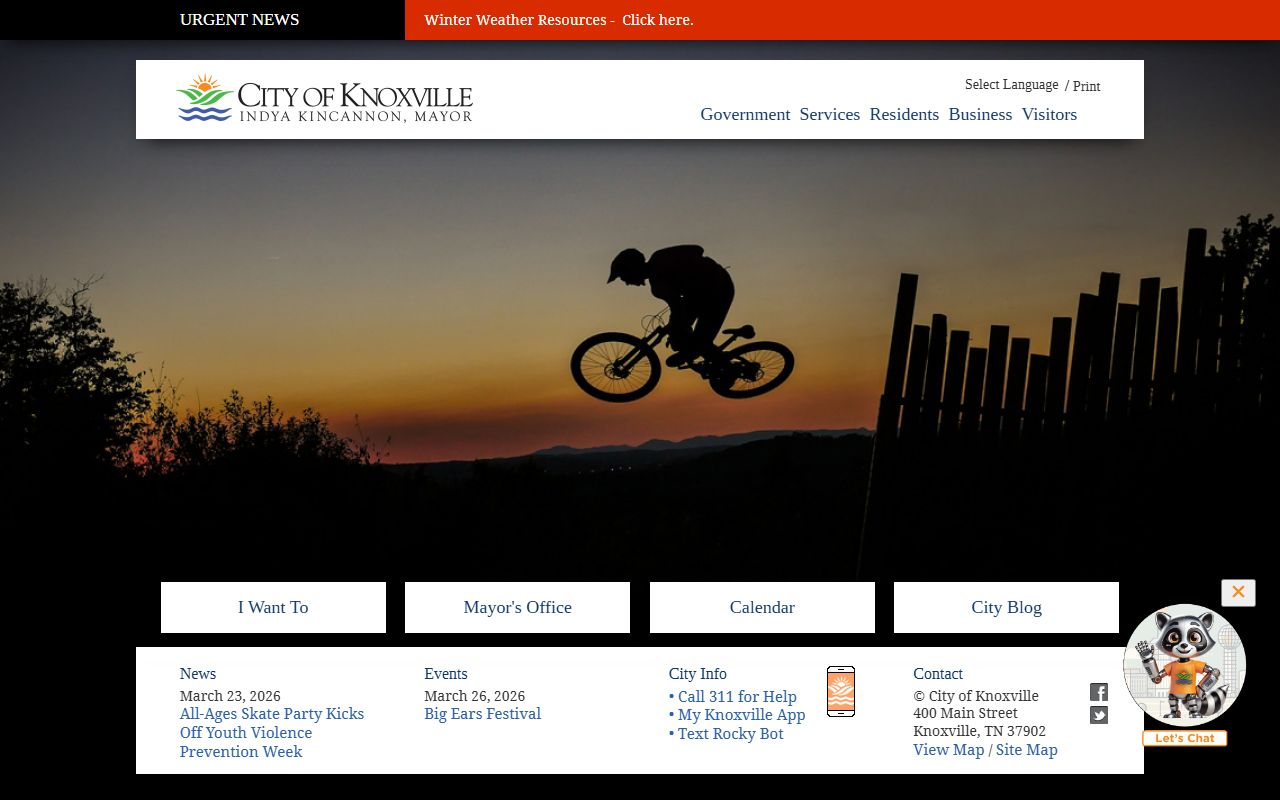The image size is (1280, 800).
Task: Open the Calendar button
Action: pyautogui.click(x=762, y=607)
